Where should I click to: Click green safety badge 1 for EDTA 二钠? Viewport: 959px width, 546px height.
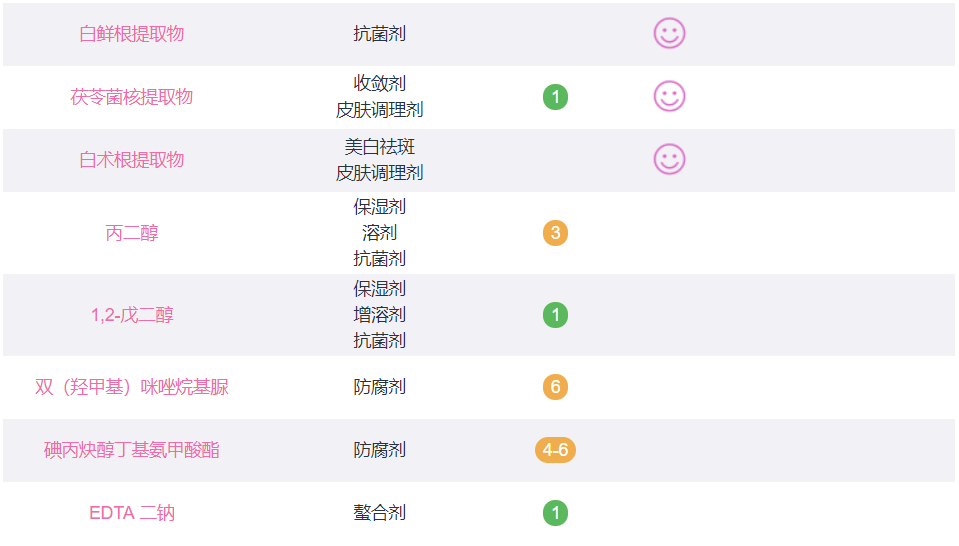(x=555, y=513)
